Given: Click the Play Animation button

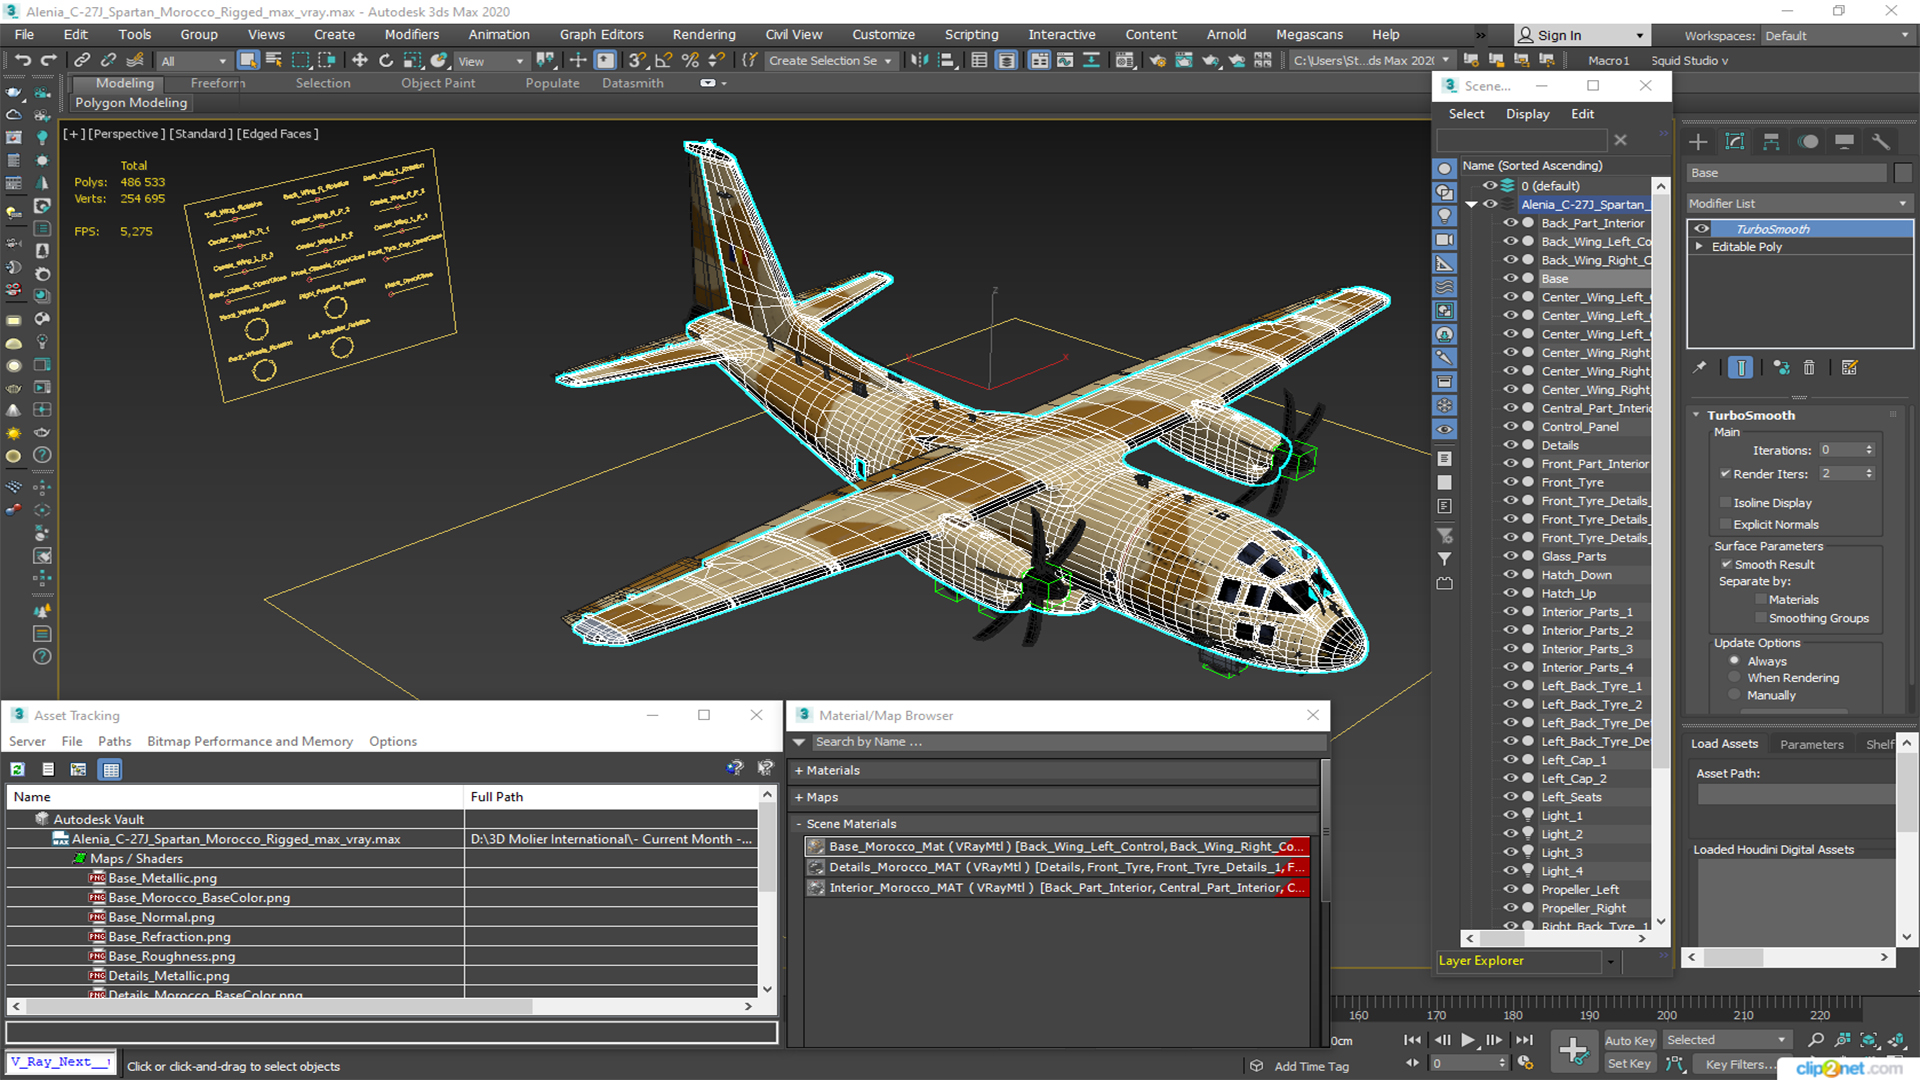Looking at the screenshot, I should [x=1467, y=1040].
